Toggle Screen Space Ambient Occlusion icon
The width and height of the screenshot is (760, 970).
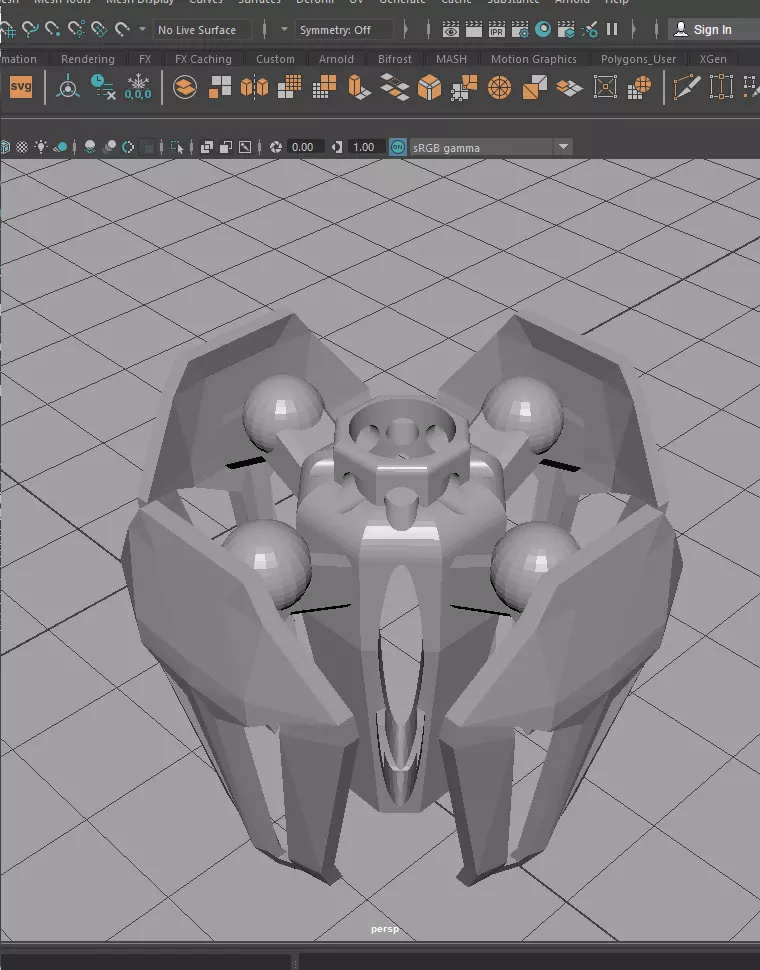pos(90,147)
